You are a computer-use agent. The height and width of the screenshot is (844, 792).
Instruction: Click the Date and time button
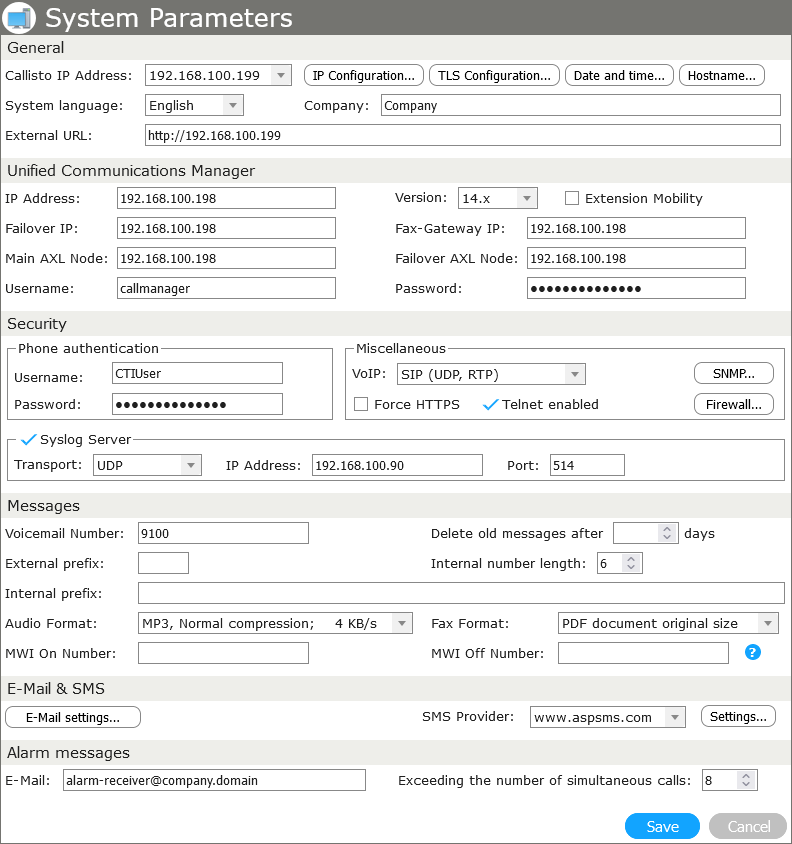click(x=619, y=75)
